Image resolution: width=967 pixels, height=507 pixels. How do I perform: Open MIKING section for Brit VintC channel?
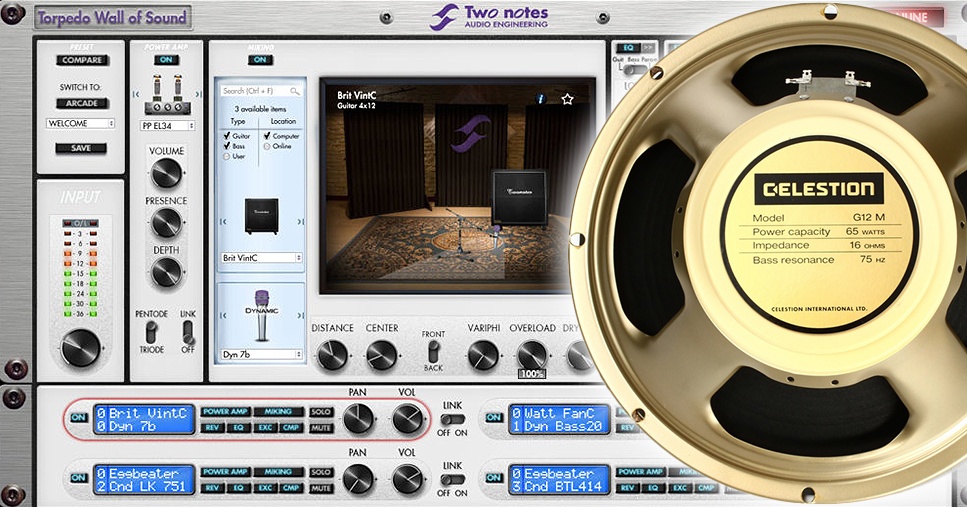(277, 411)
